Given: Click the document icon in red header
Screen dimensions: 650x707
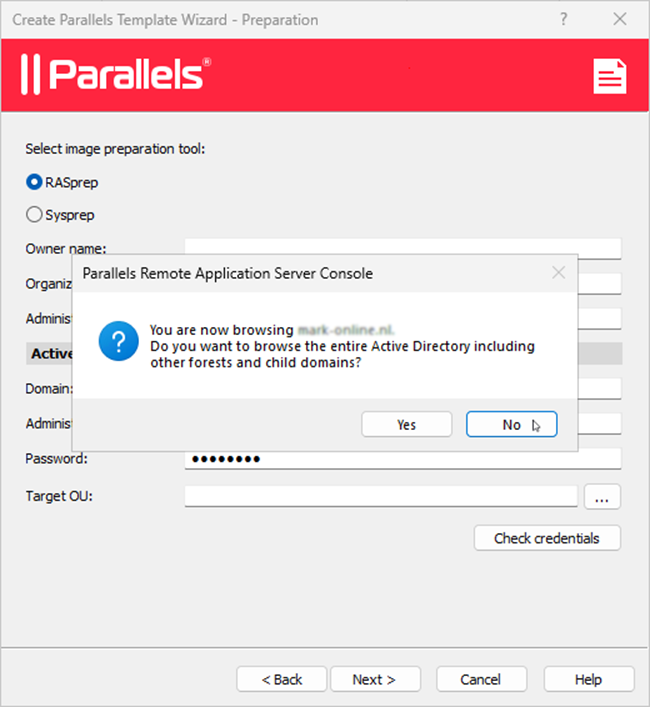Looking at the screenshot, I should 609,75.
